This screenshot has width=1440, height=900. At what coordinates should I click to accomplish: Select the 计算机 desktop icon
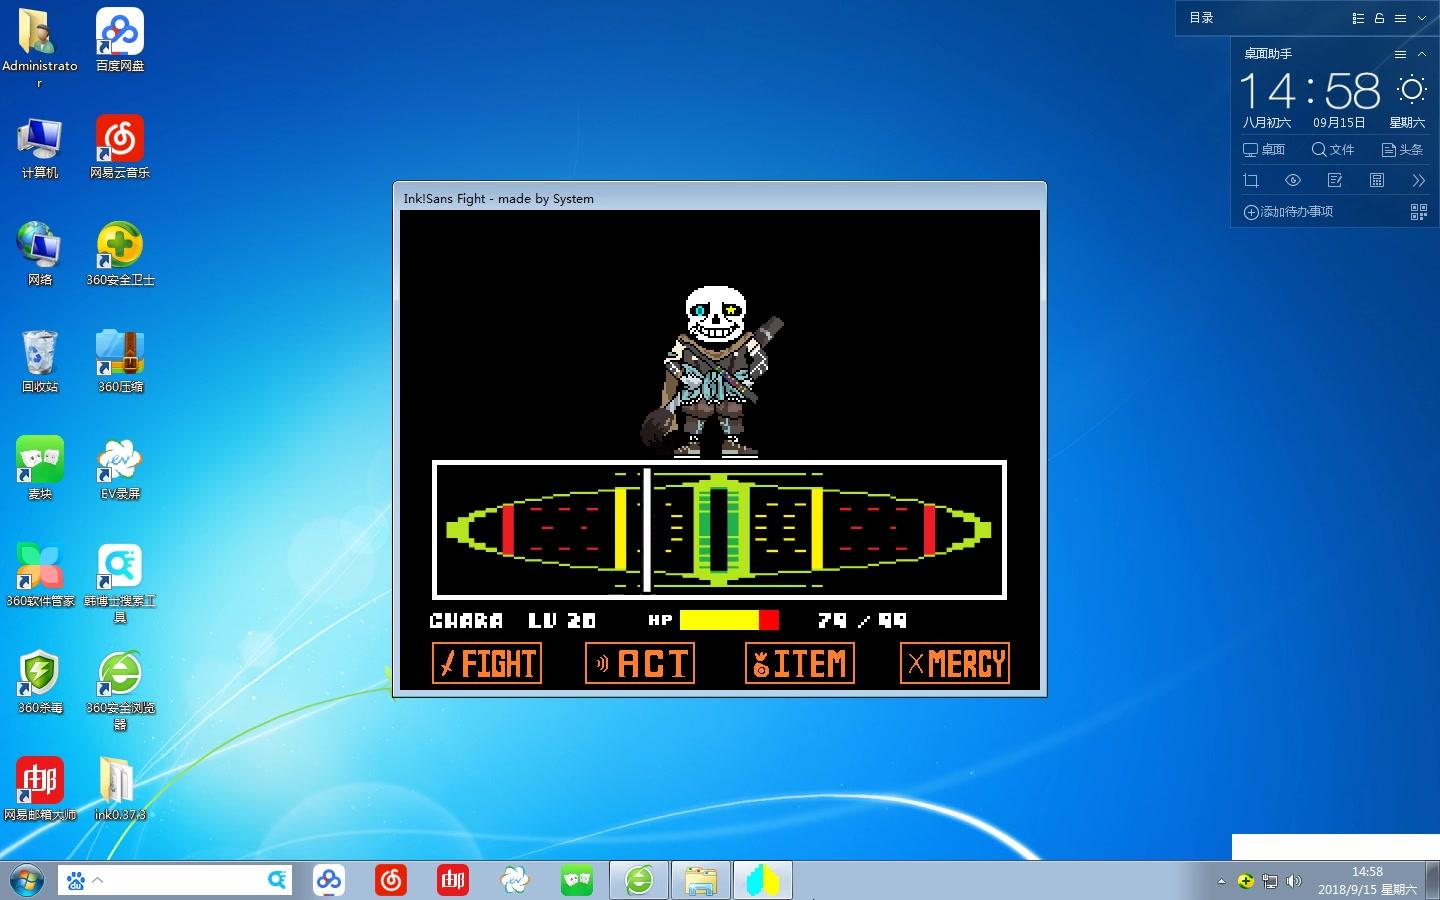(x=40, y=147)
